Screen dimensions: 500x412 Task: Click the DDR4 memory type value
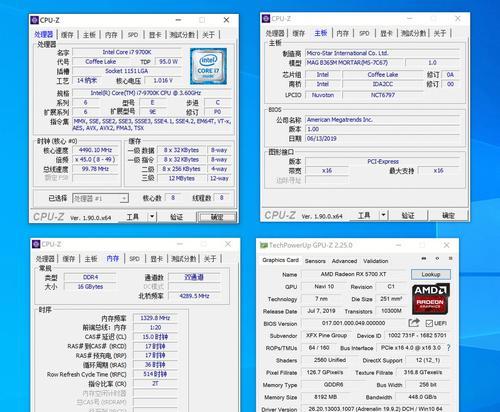coord(90,277)
